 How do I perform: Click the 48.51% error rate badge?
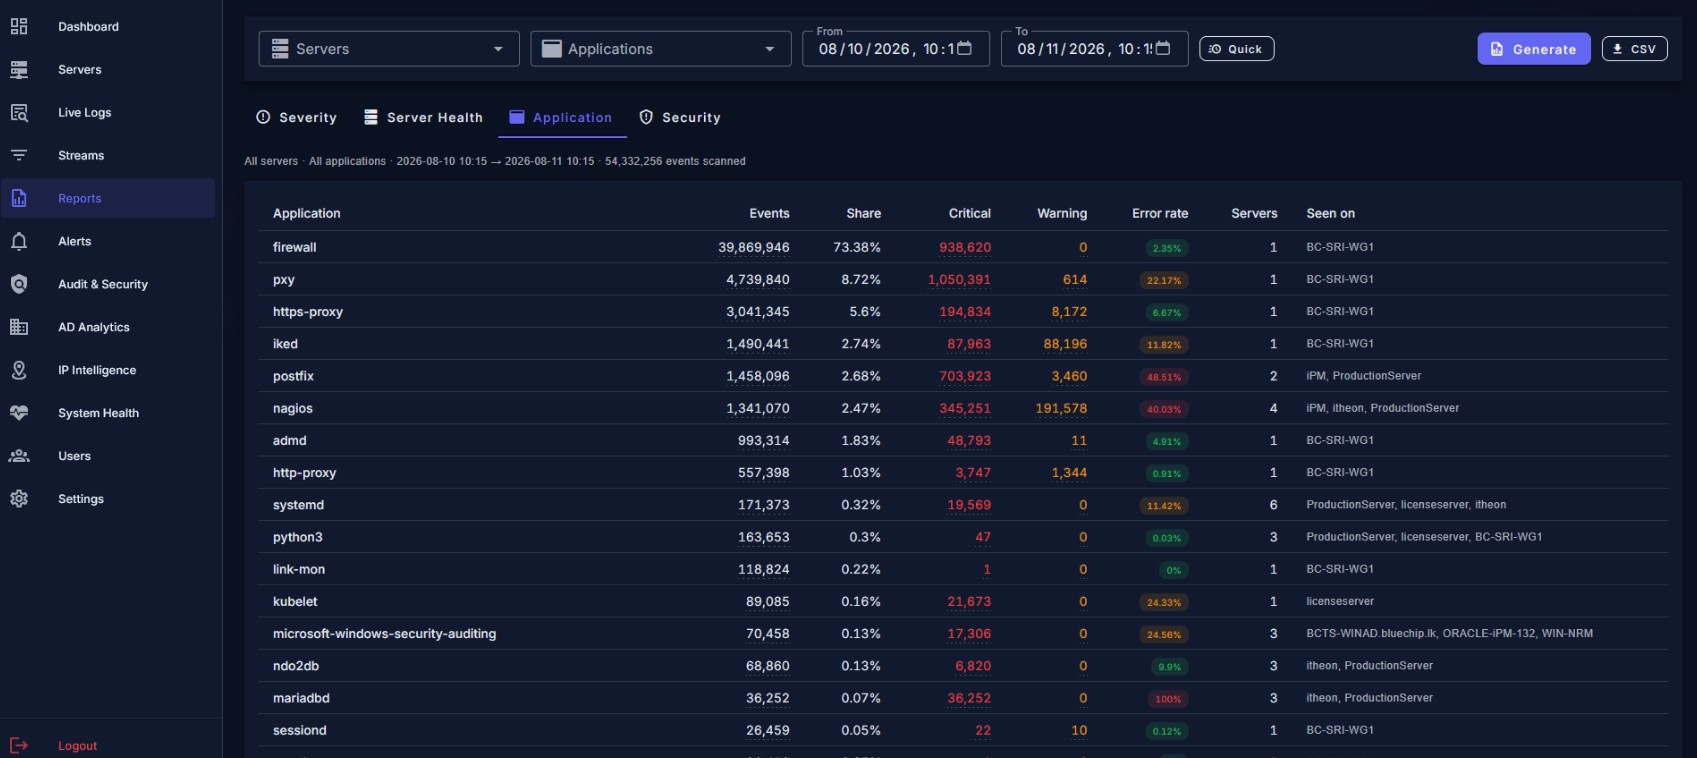coord(1164,377)
